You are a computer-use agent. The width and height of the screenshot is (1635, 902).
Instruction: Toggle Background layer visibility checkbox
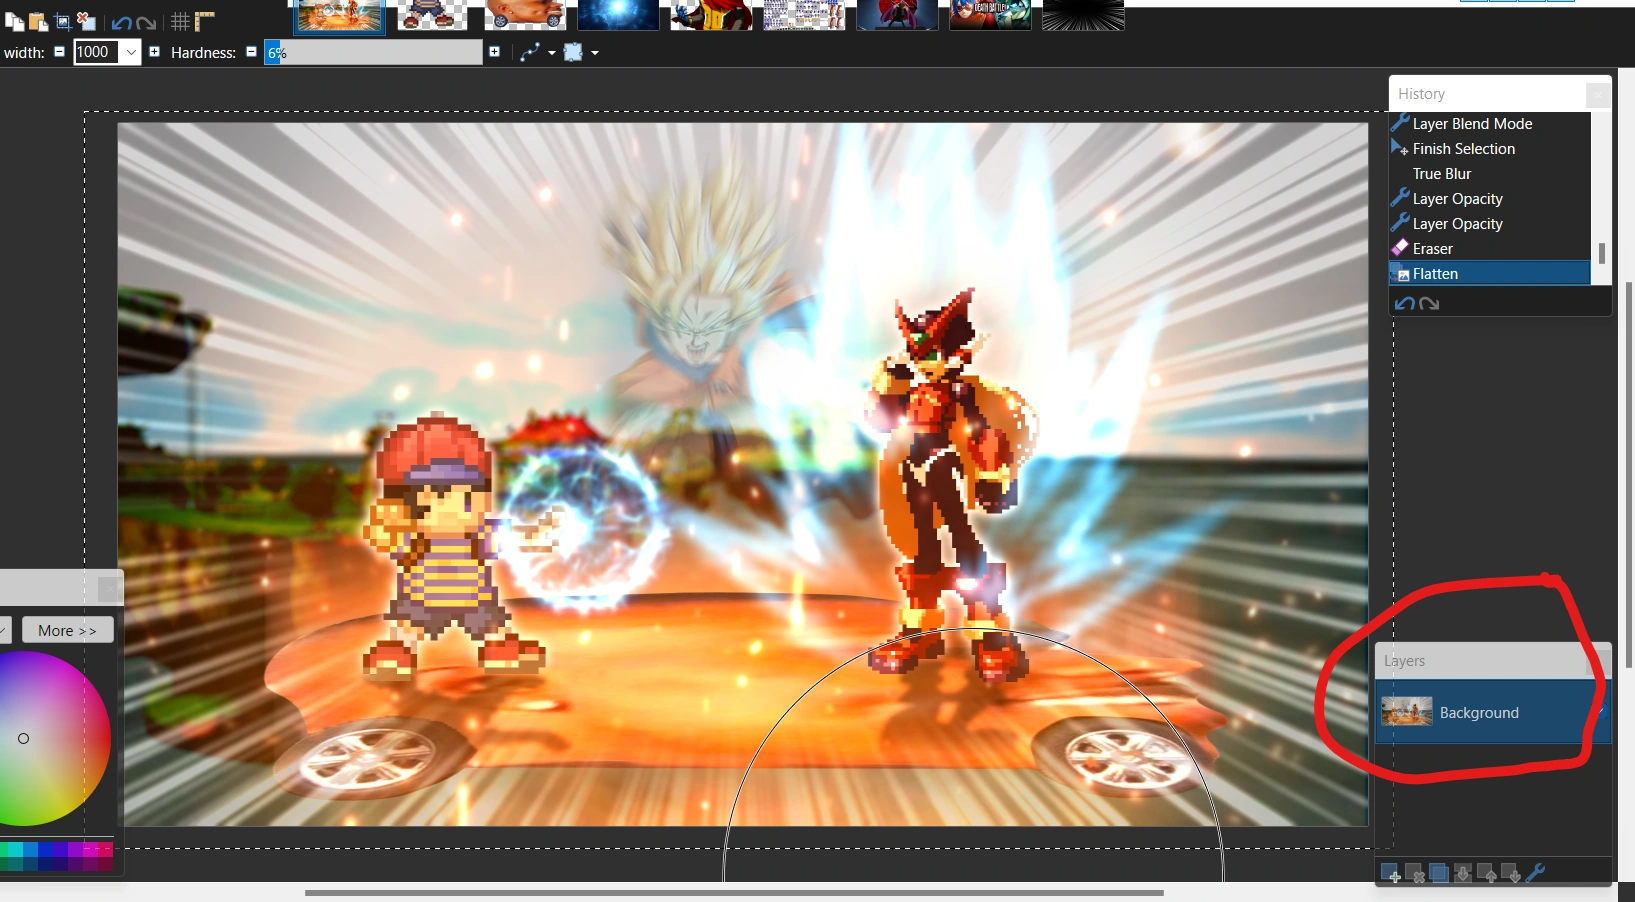point(1600,712)
